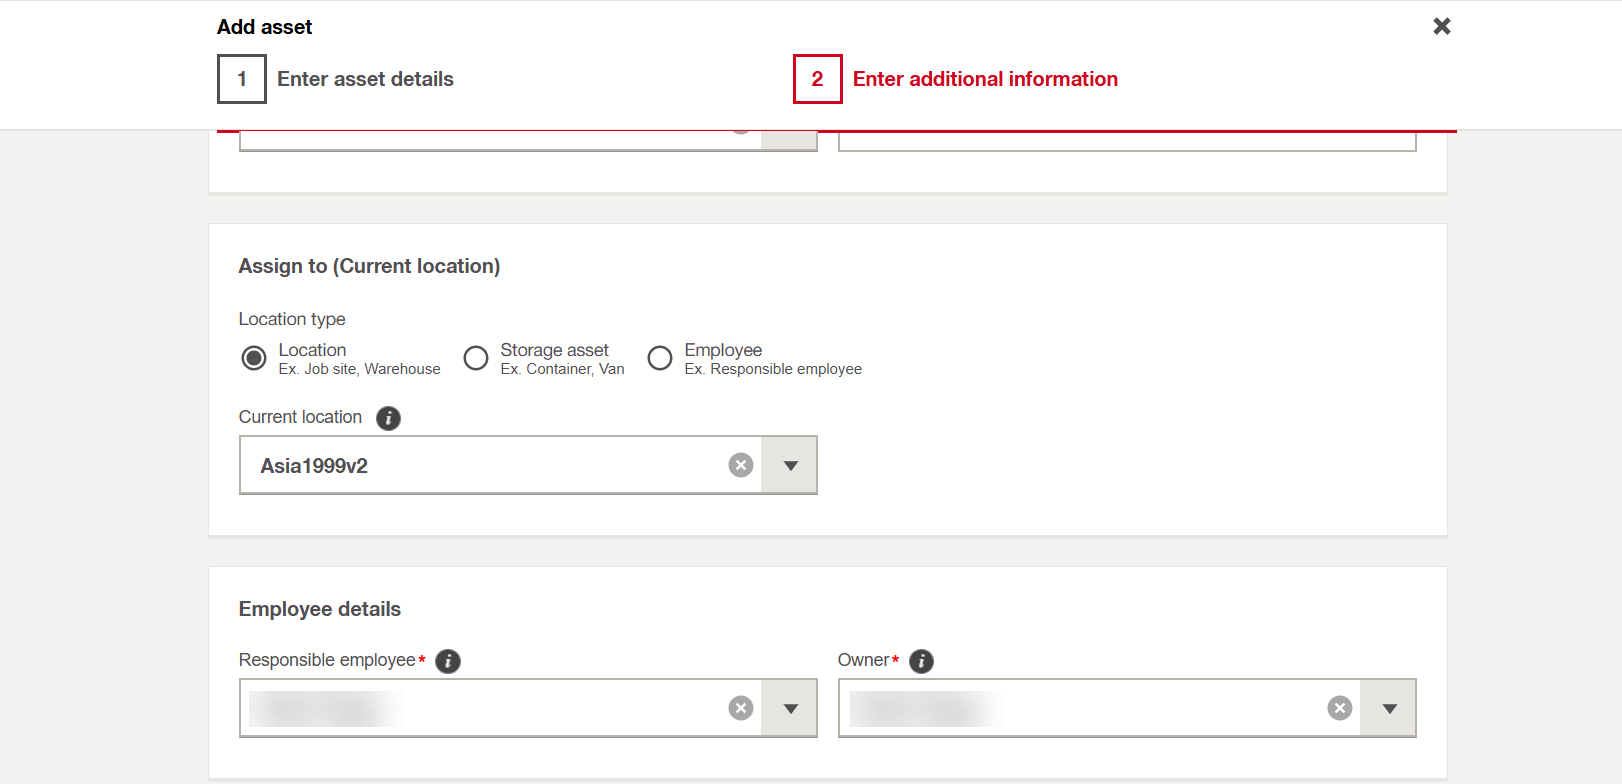Open the Responsible employee dropdown list
The height and width of the screenshot is (784, 1622).
point(790,708)
